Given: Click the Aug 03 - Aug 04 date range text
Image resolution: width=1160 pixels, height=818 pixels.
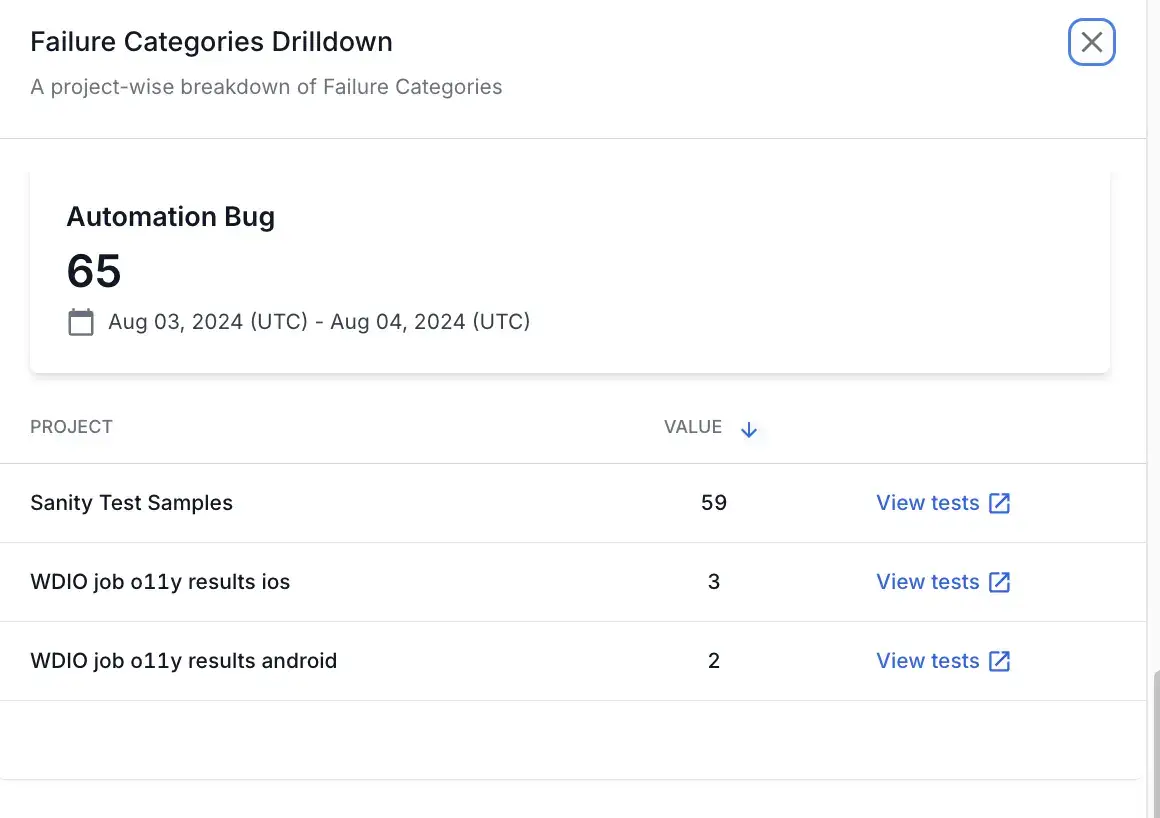Looking at the screenshot, I should click(319, 322).
